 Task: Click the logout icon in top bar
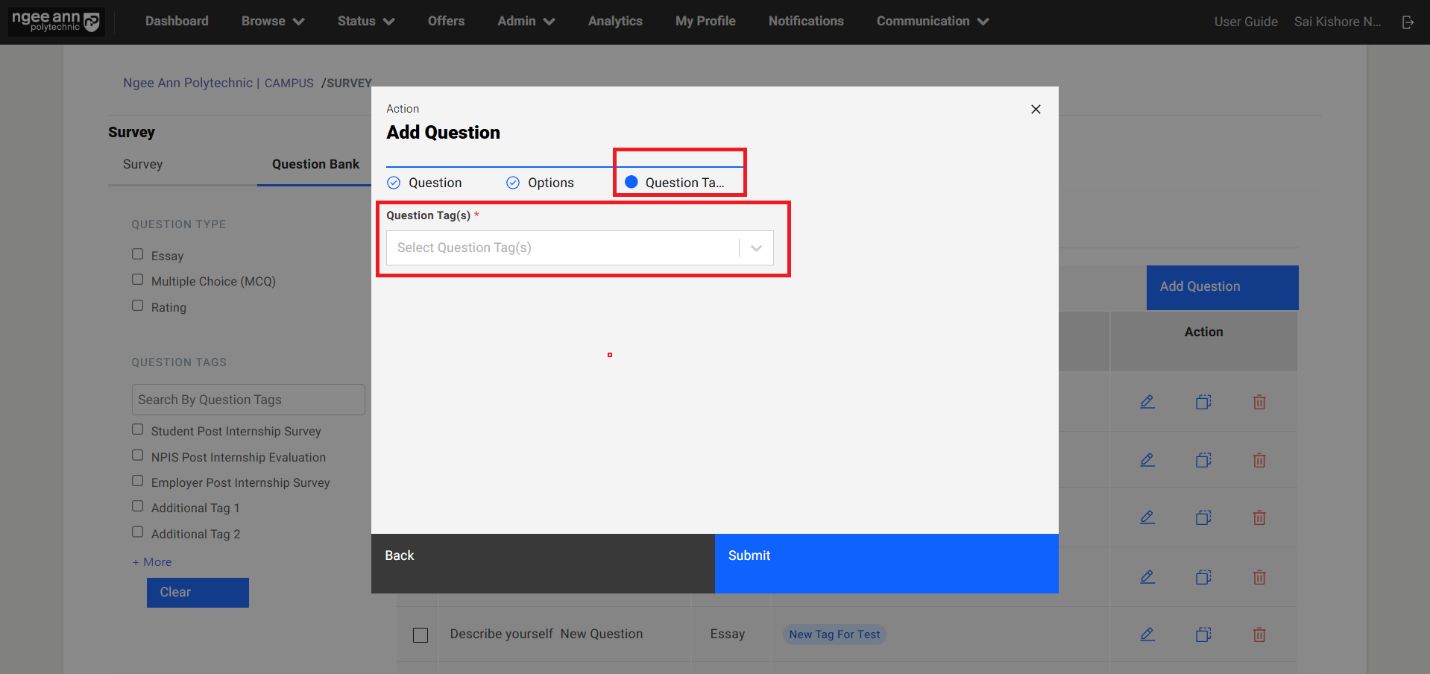[x=1408, y=22]
